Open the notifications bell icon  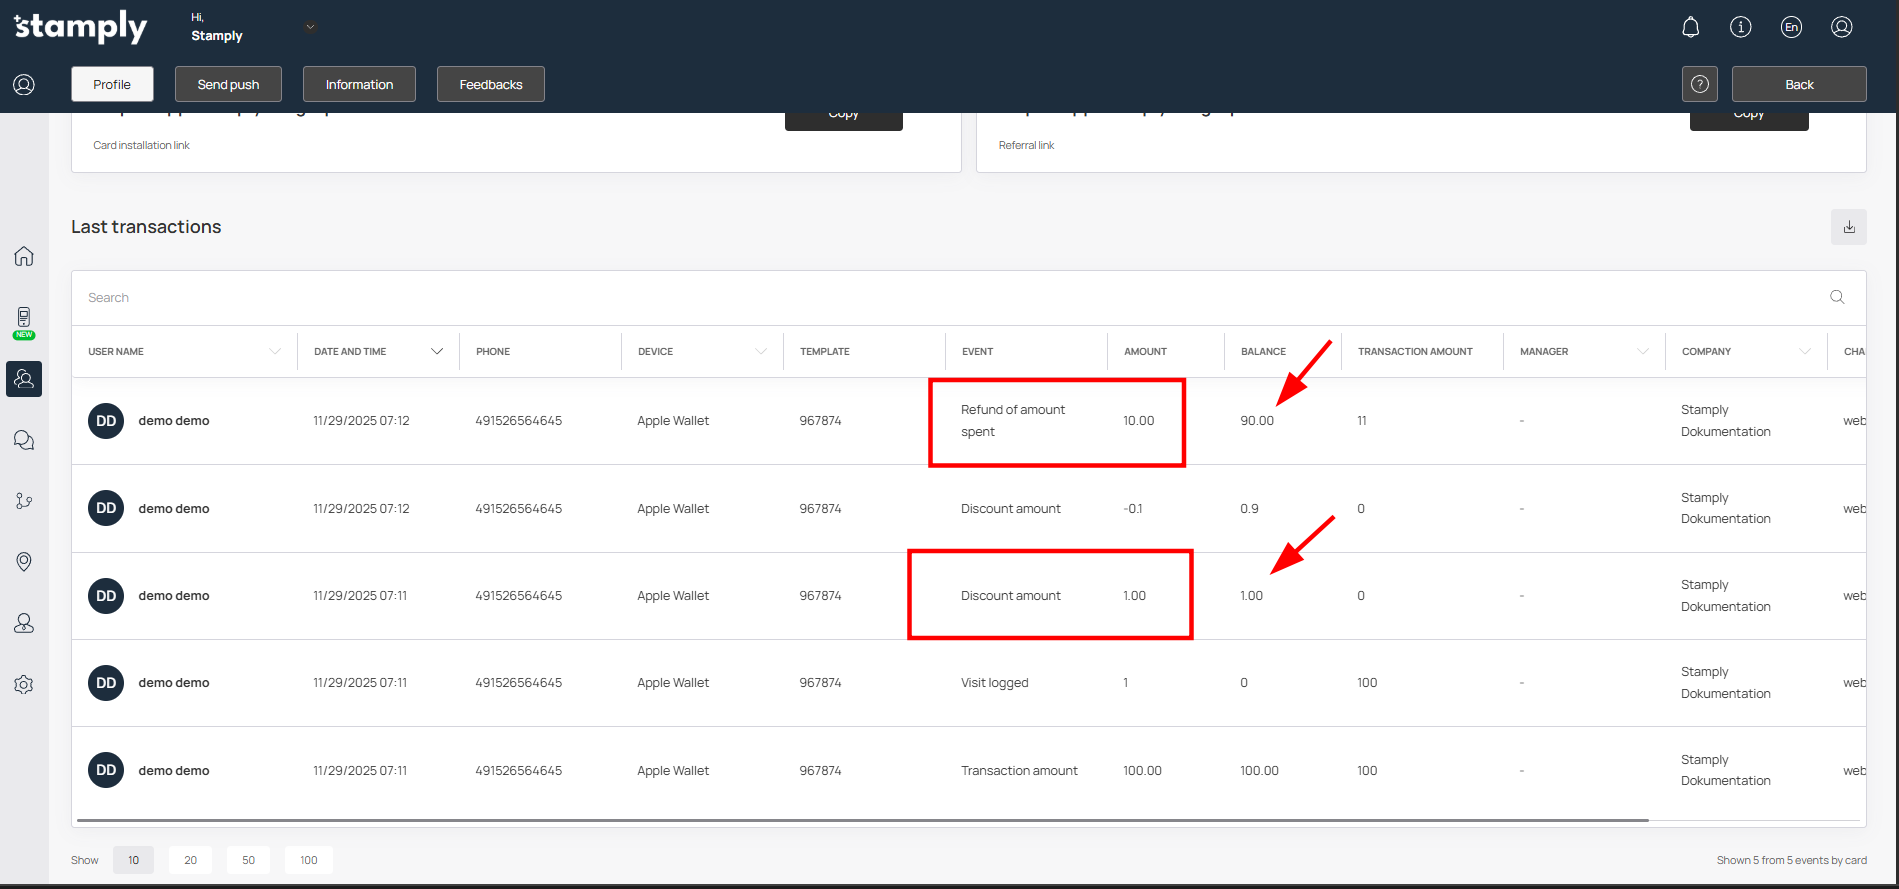click(1690, 27)
